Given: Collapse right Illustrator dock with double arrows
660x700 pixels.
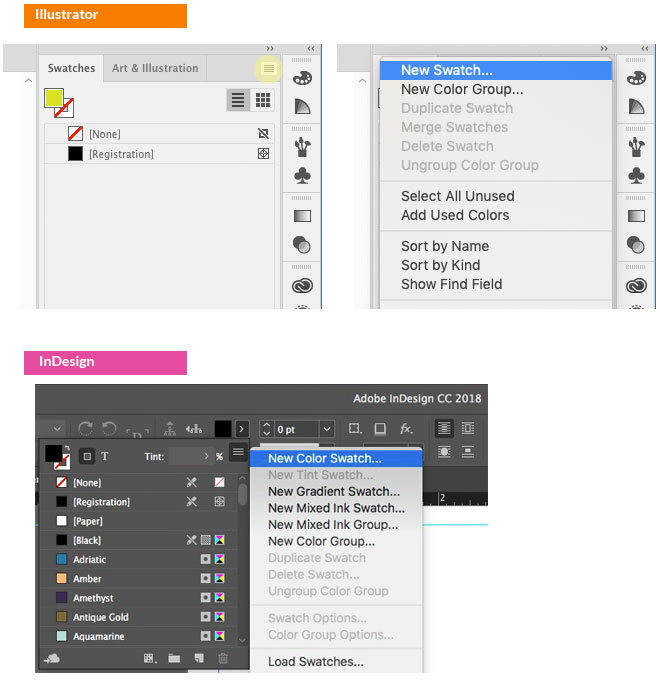Looking at the screenshot, I should point(645,48).
